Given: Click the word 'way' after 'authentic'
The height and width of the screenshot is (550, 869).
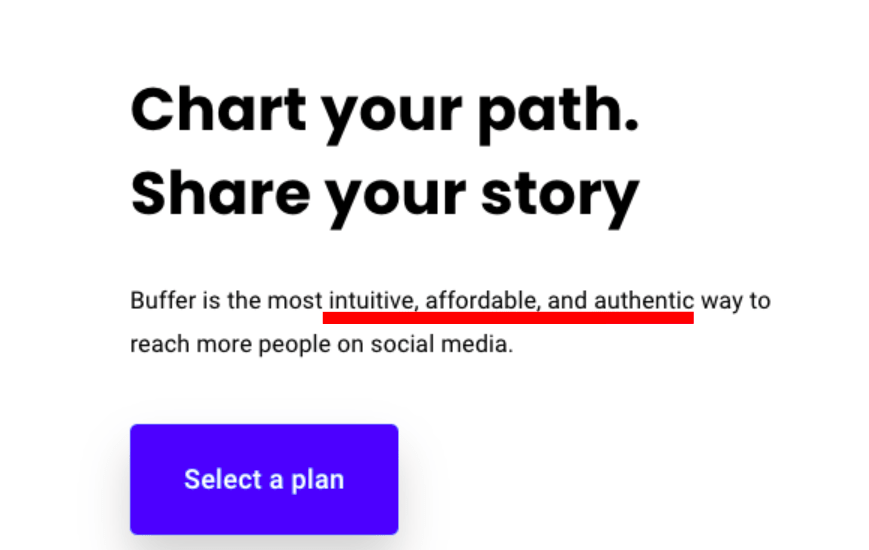Looking at the screenshot, I should coord(719,300).
